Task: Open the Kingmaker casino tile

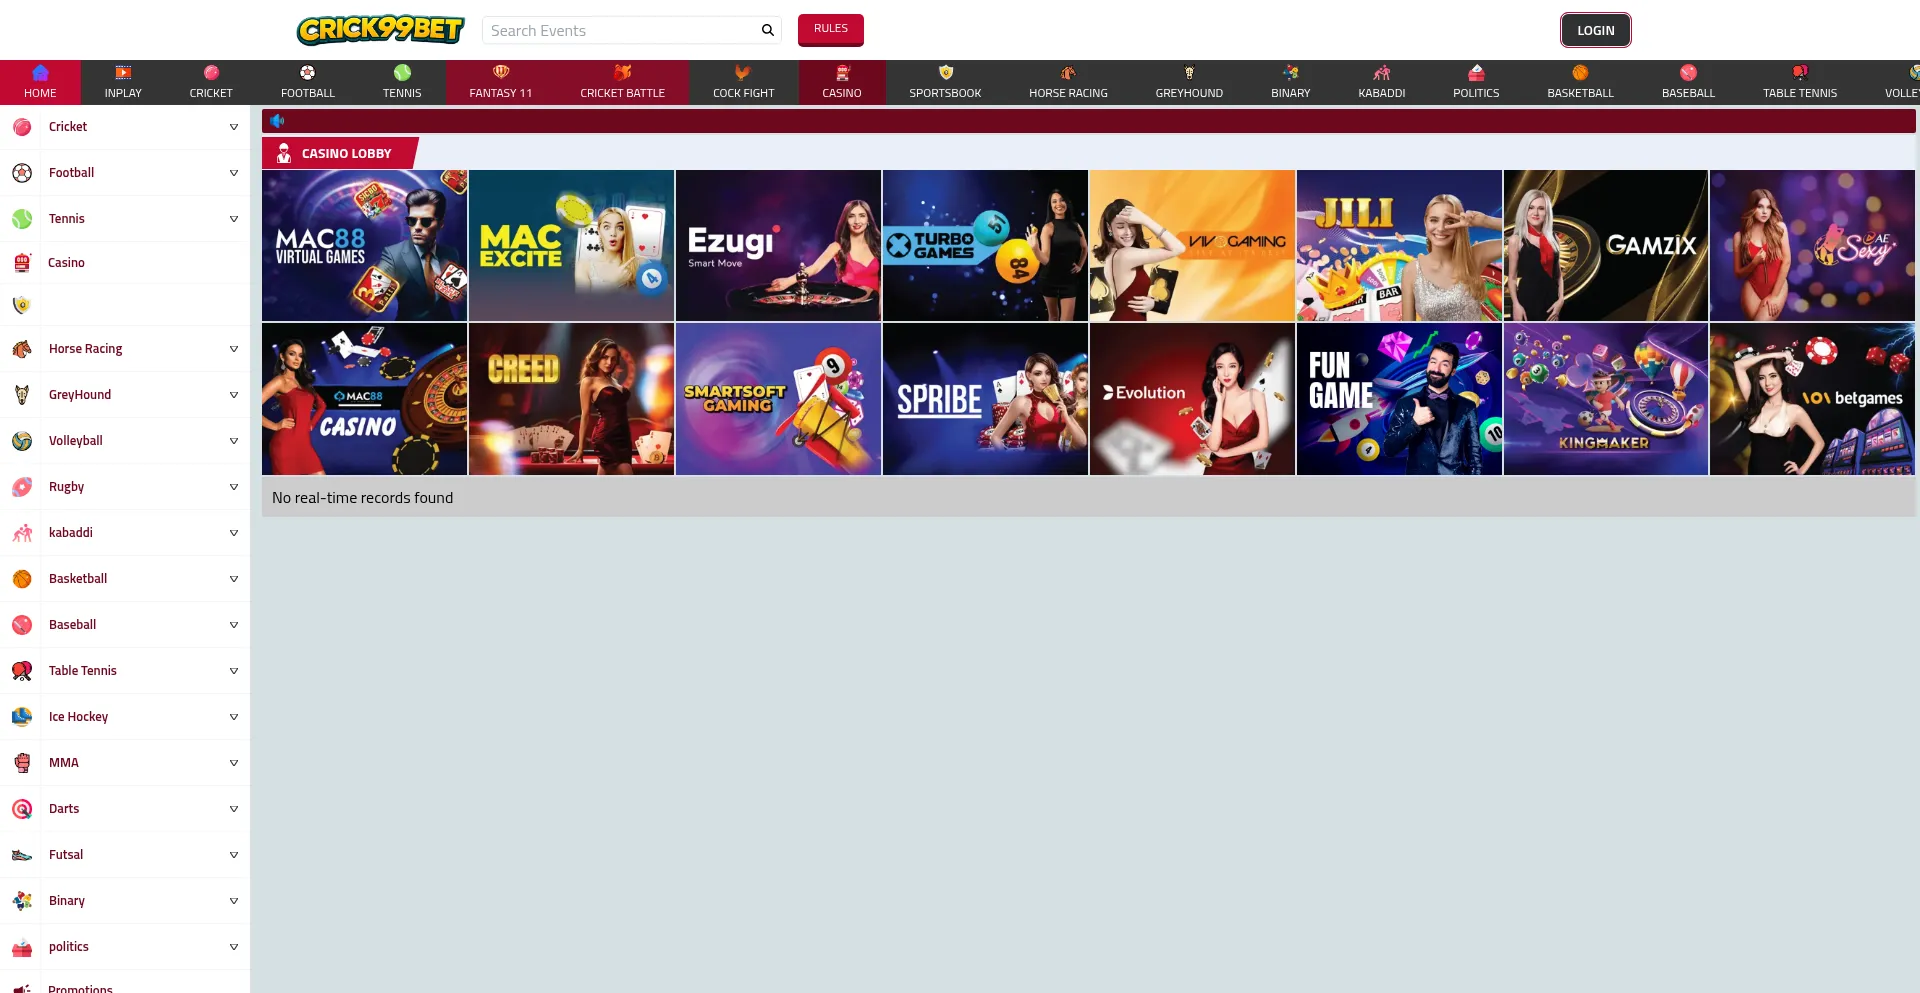Action: coord(1606,399)
